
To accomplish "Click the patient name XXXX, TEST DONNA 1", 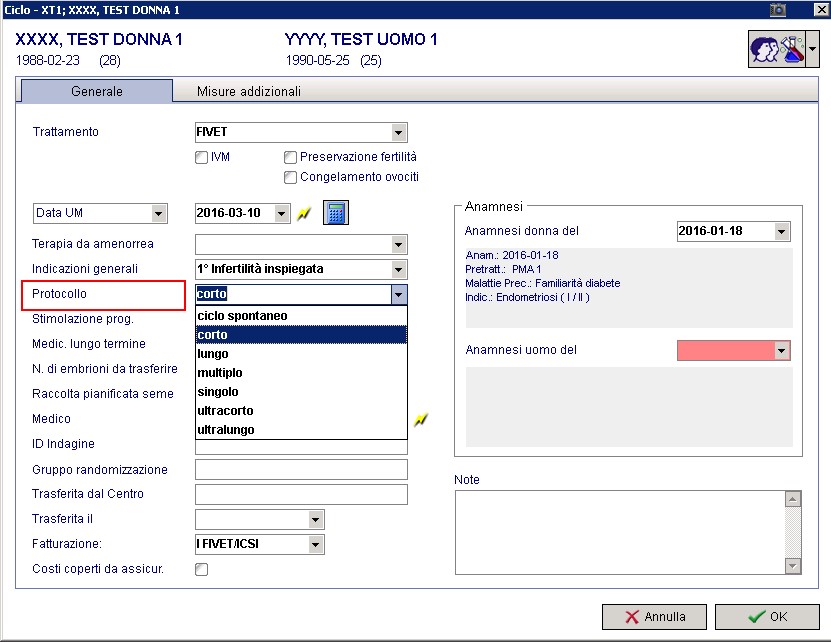I will pyautogui.click(x=99, y=39).
